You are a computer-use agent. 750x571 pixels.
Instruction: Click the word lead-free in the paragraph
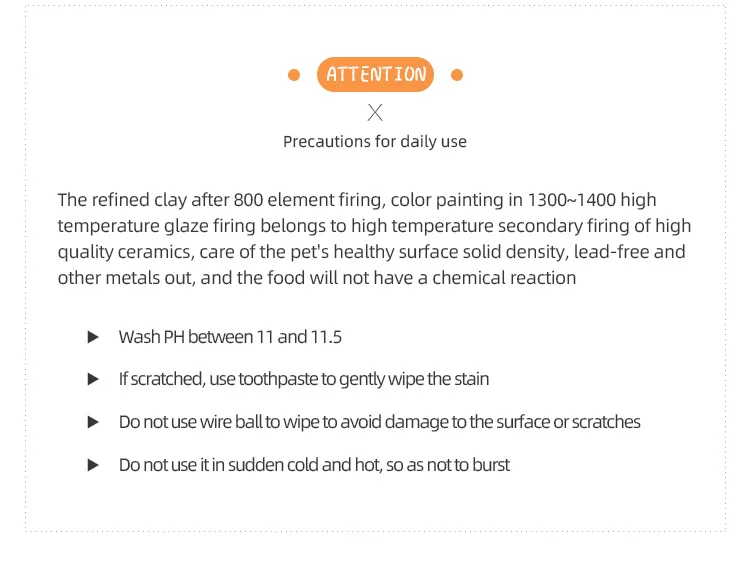point(610,252)
